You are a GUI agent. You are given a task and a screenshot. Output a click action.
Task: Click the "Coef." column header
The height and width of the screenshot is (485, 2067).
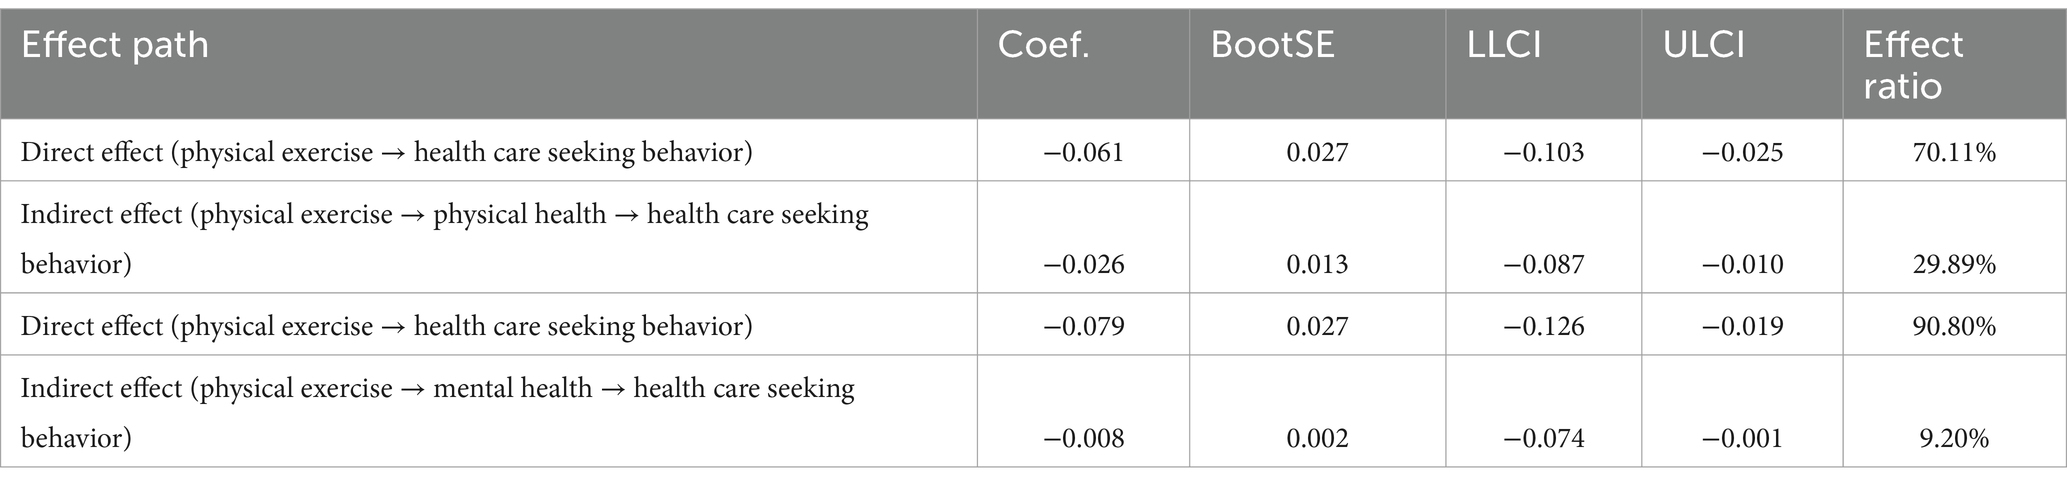pyautogui.click(x=1044, y=46)
